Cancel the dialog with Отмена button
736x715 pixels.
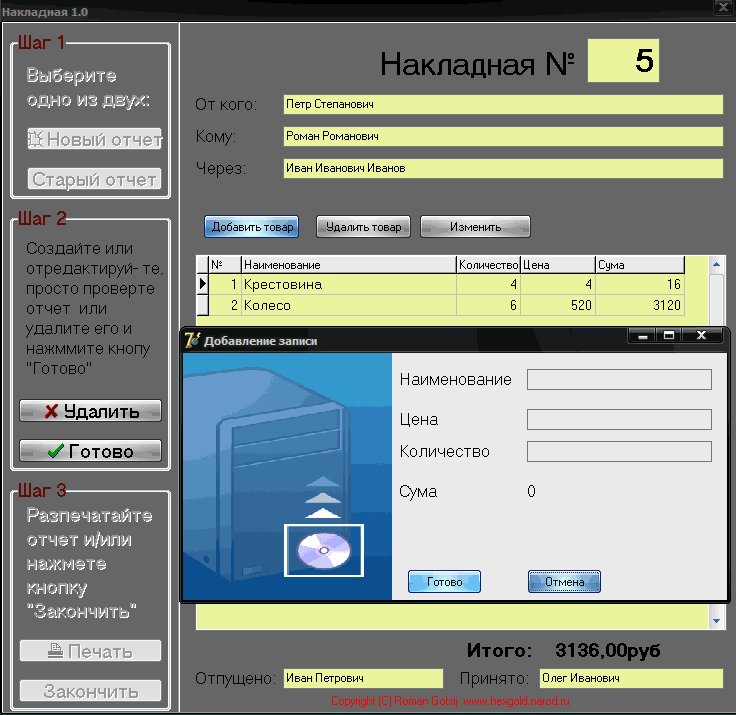[x=564, y=582]
